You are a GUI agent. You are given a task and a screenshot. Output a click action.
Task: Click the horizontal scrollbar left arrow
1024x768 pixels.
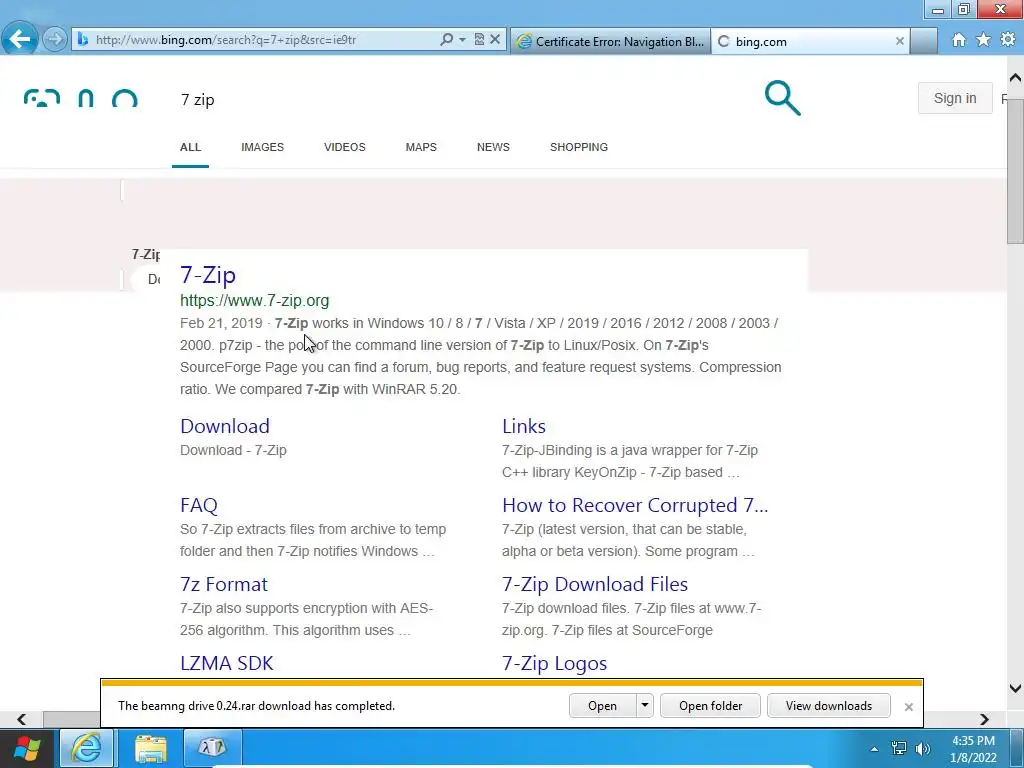(x=22, y=719)
